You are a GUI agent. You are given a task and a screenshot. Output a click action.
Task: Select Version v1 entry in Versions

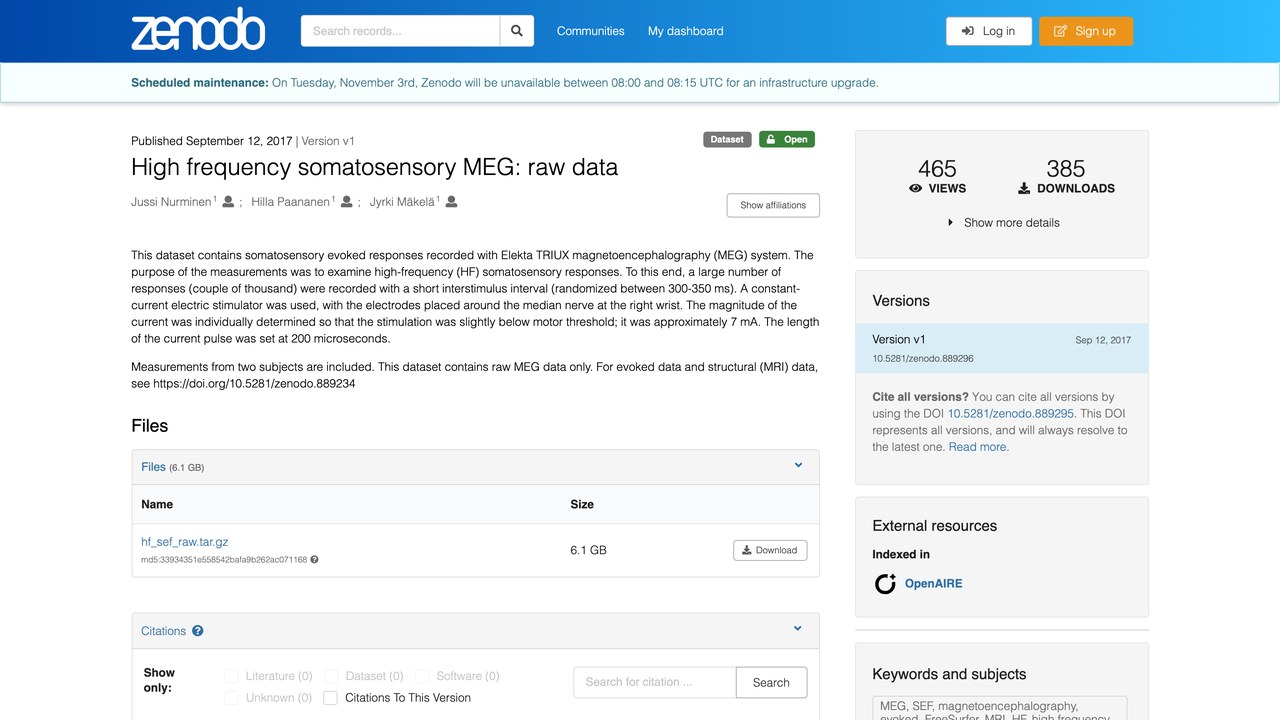point(1002,348)
